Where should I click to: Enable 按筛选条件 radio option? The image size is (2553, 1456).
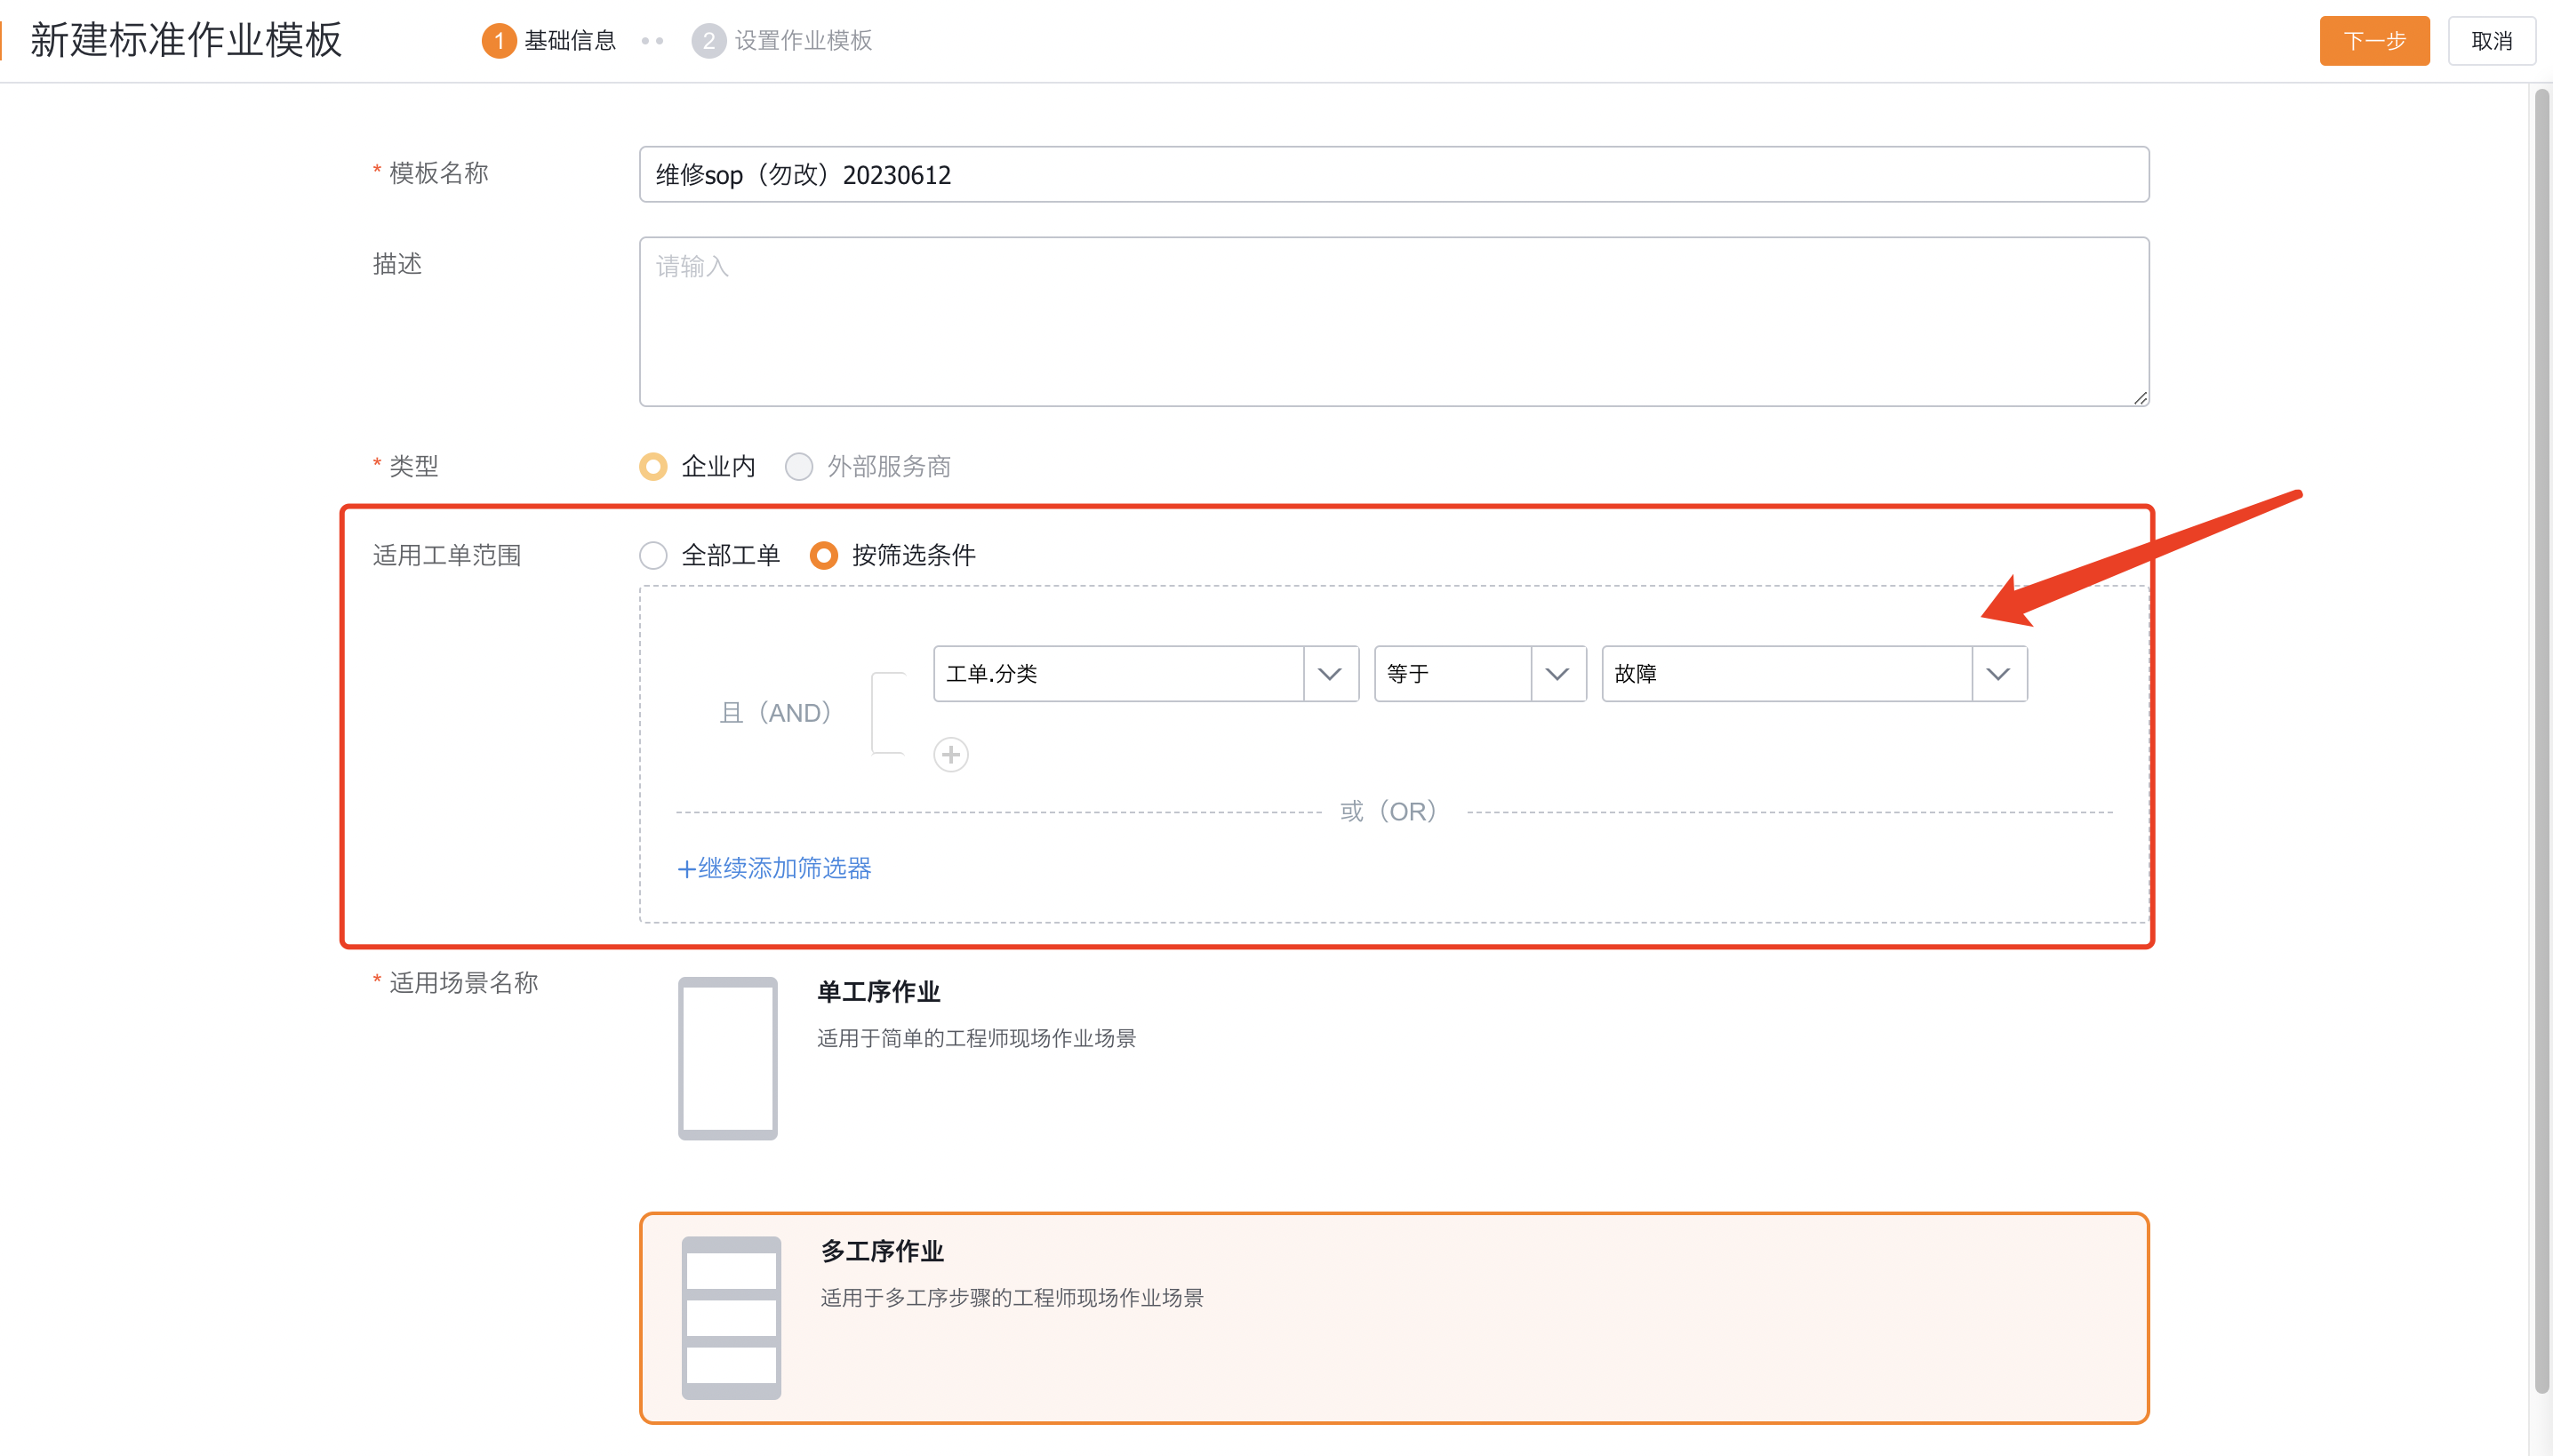822,555
